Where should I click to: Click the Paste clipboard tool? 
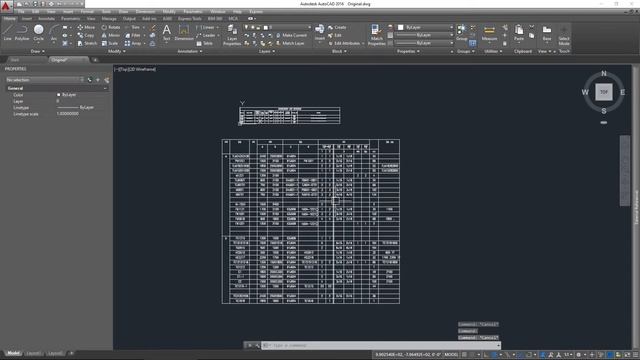click(x=519, y=32)
